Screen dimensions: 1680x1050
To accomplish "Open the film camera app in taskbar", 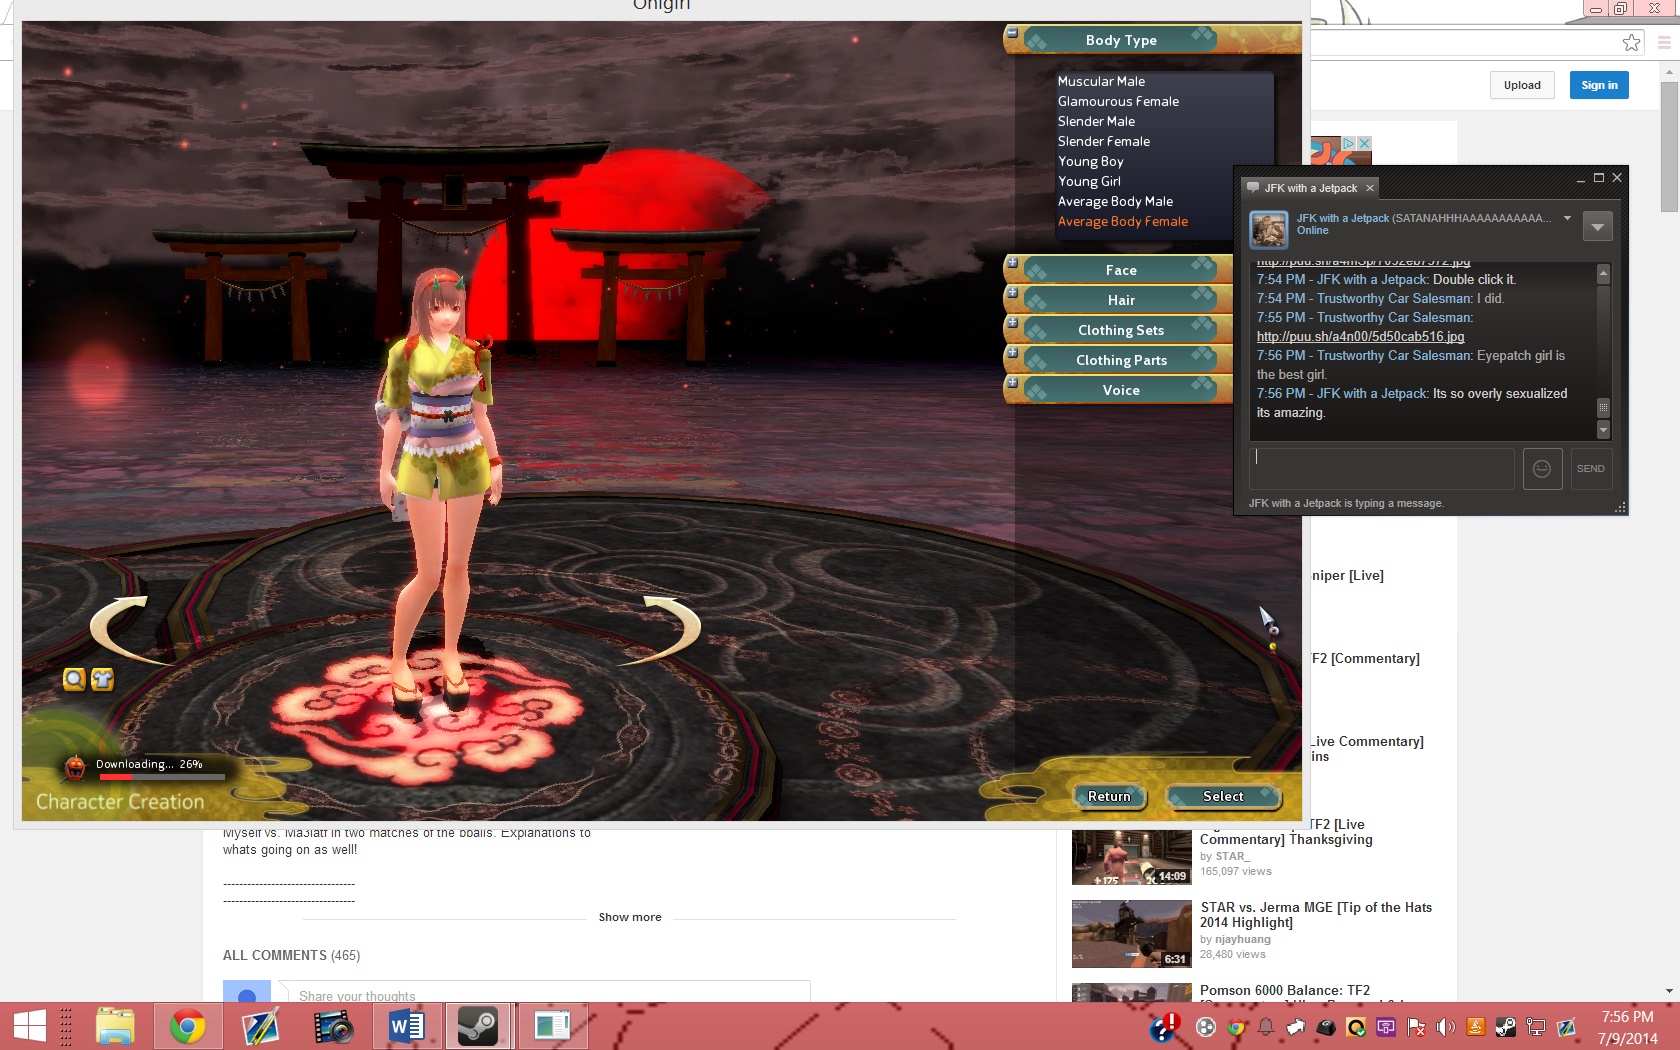I will pos(333,1026).
